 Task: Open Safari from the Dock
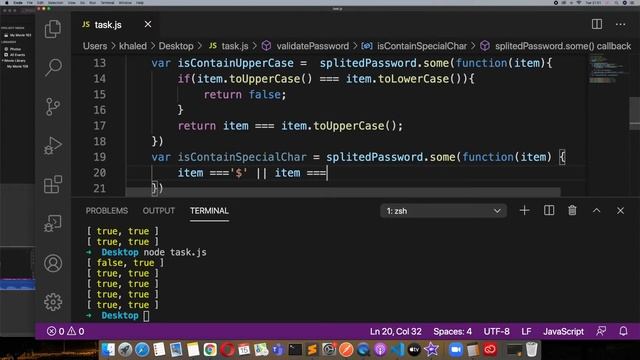[x=142, y=349]
